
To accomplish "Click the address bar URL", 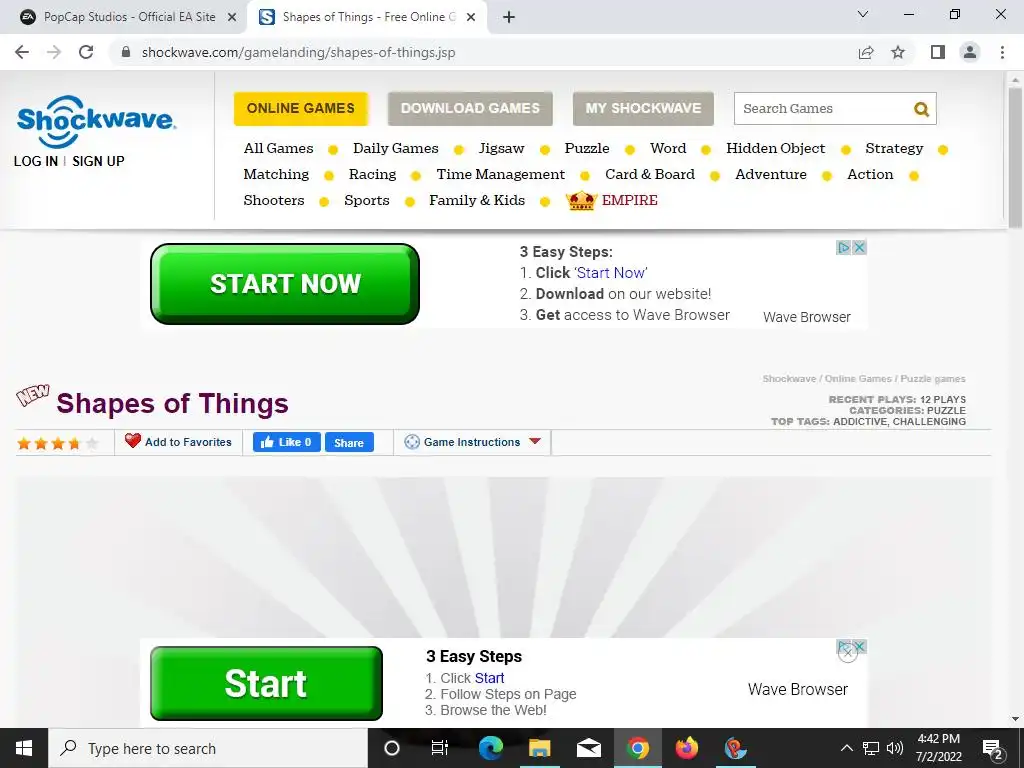I will (x=298, y=52).
